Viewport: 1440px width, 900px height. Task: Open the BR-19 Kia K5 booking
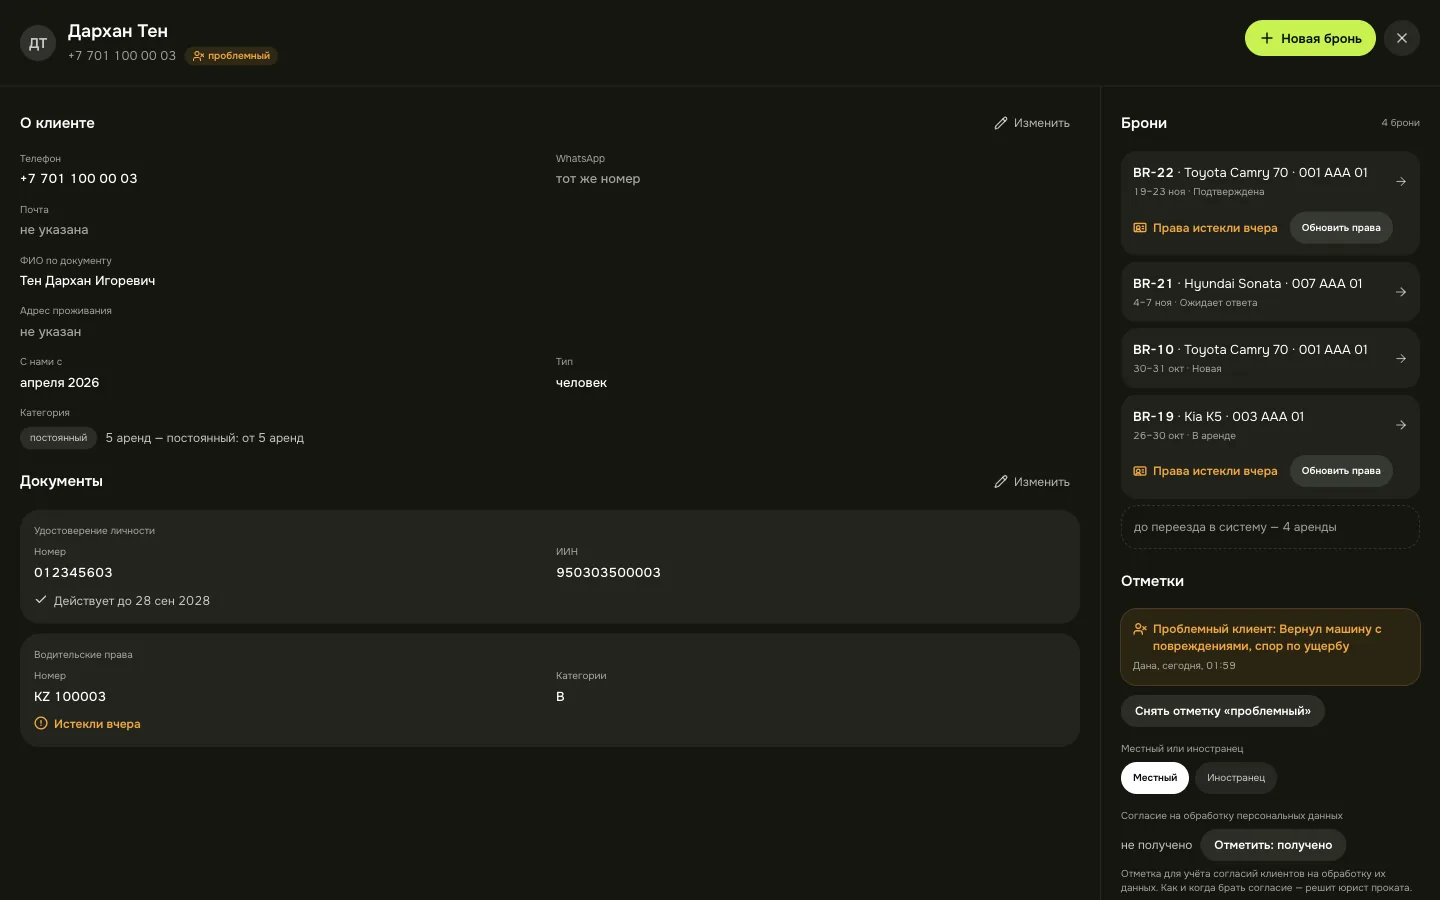coord(1270,446)
